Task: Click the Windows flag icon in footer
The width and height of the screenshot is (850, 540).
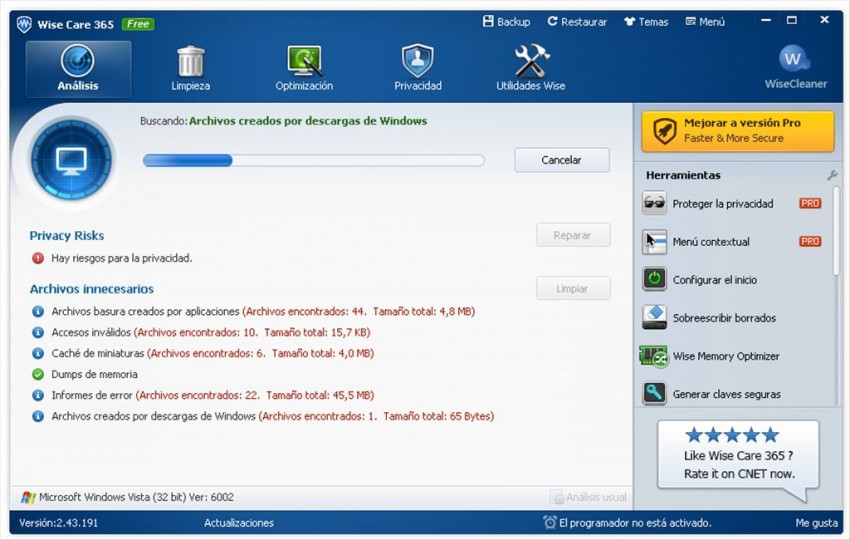Action: (x=28, y=497)
